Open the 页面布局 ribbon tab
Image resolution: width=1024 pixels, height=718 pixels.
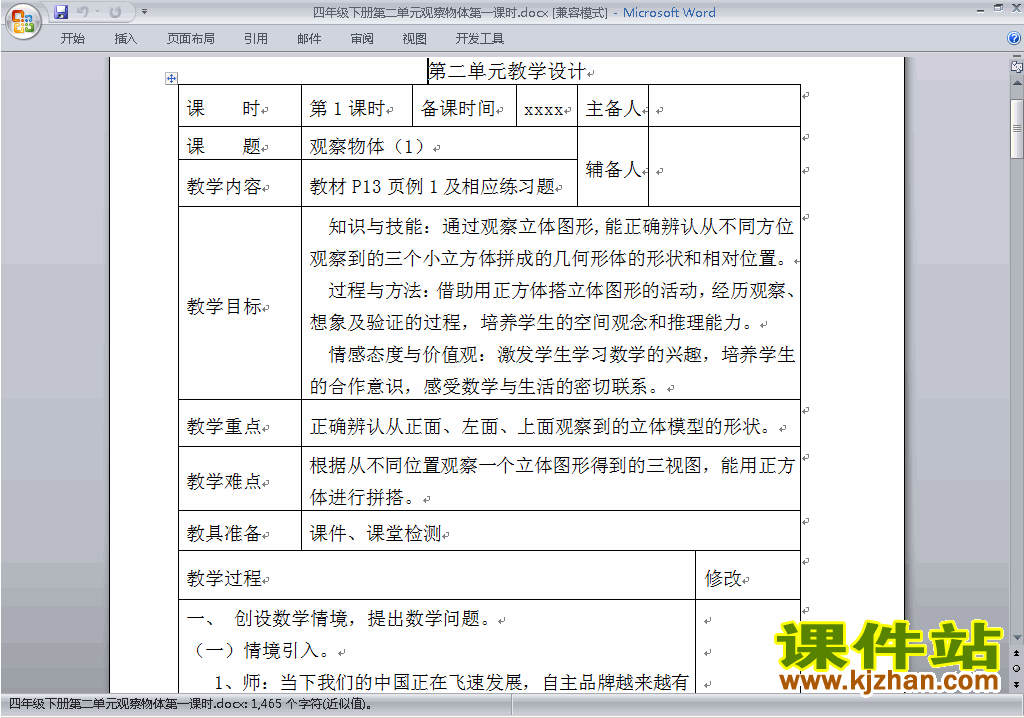coord(191,39)
